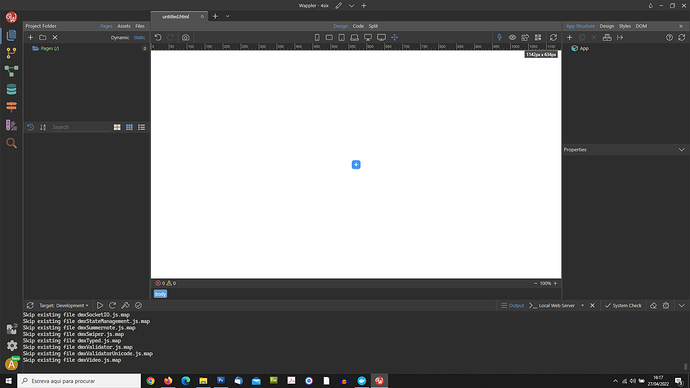Image resolution: width=690 pixels, height=388 pixels.
Task: Collapse the Properties panel
Action: pos(682,150)
